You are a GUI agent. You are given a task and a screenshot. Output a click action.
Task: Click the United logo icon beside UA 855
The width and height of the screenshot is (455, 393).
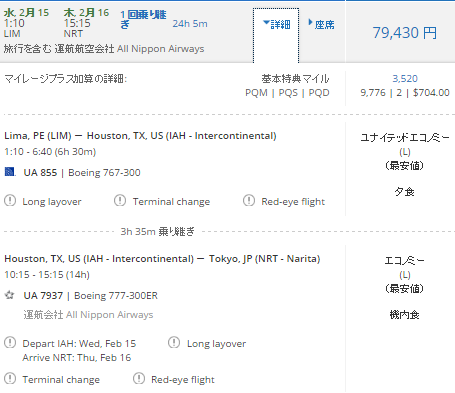pyautogui.click(x=10, y=172)
